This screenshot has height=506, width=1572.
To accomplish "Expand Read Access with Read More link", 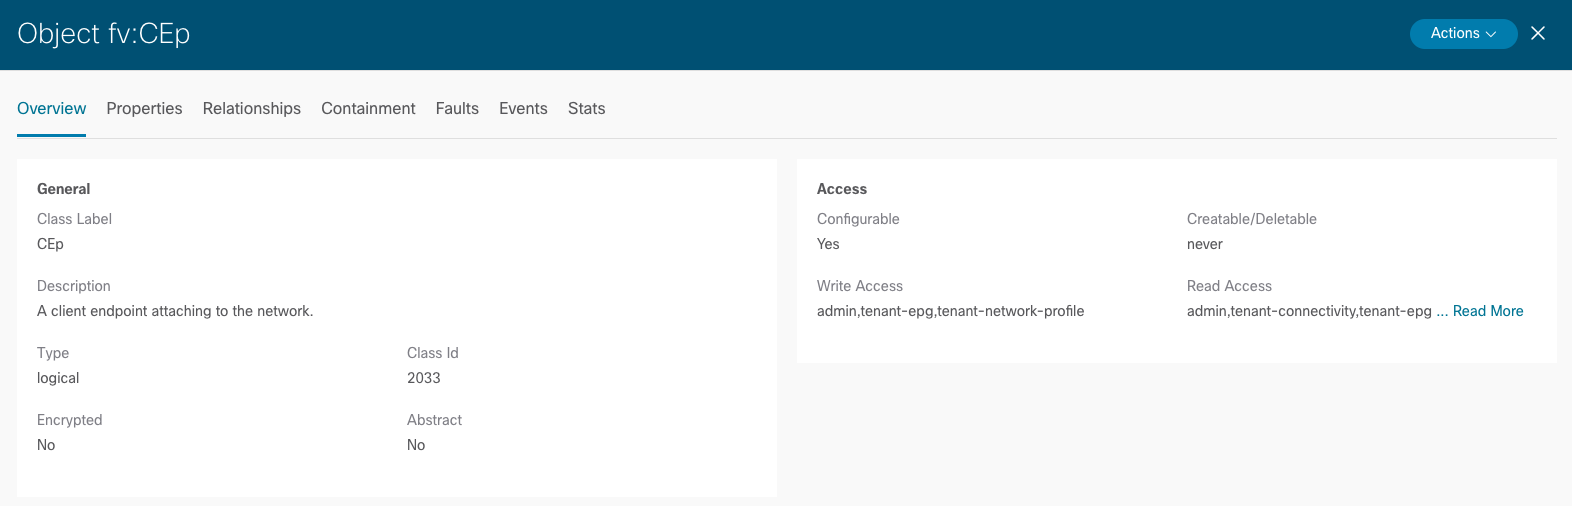I will 1488,311.
